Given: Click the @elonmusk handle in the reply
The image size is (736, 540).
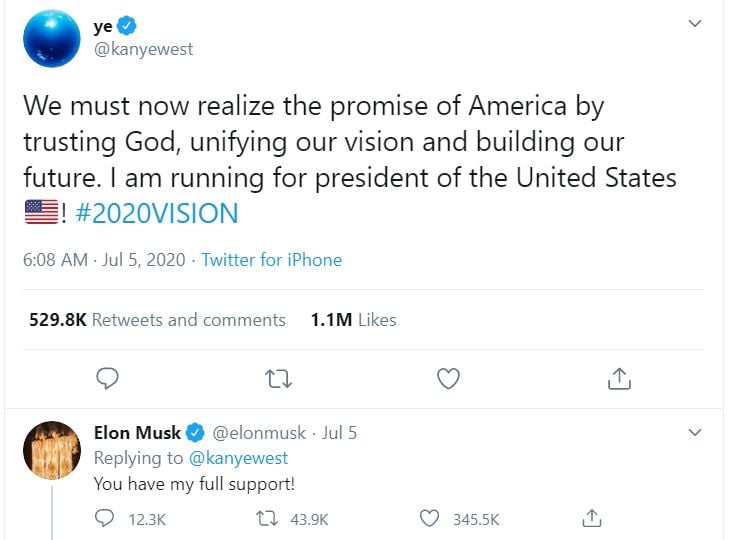Looking at the screenshot, I should [260, 433].
